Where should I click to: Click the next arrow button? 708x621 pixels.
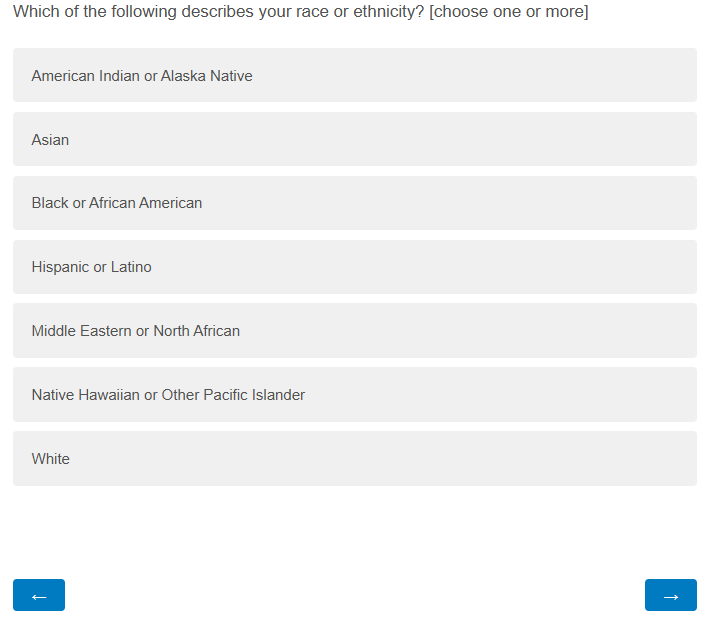coord(670,595)
